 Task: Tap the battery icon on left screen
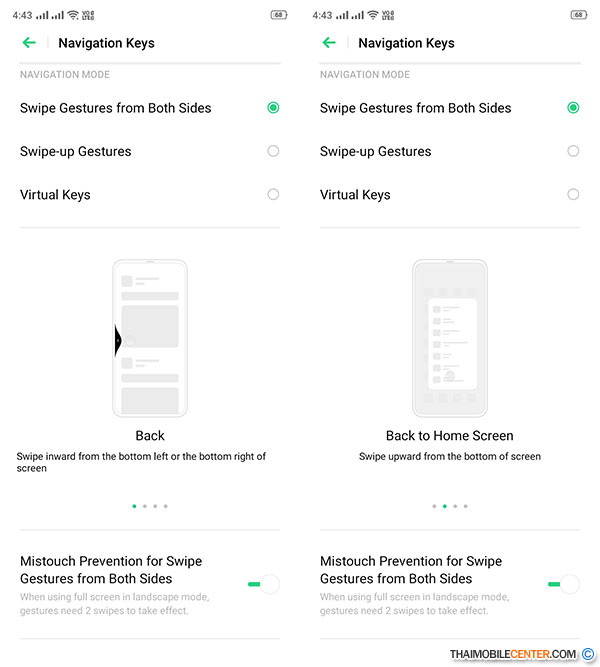pos(279,15)
